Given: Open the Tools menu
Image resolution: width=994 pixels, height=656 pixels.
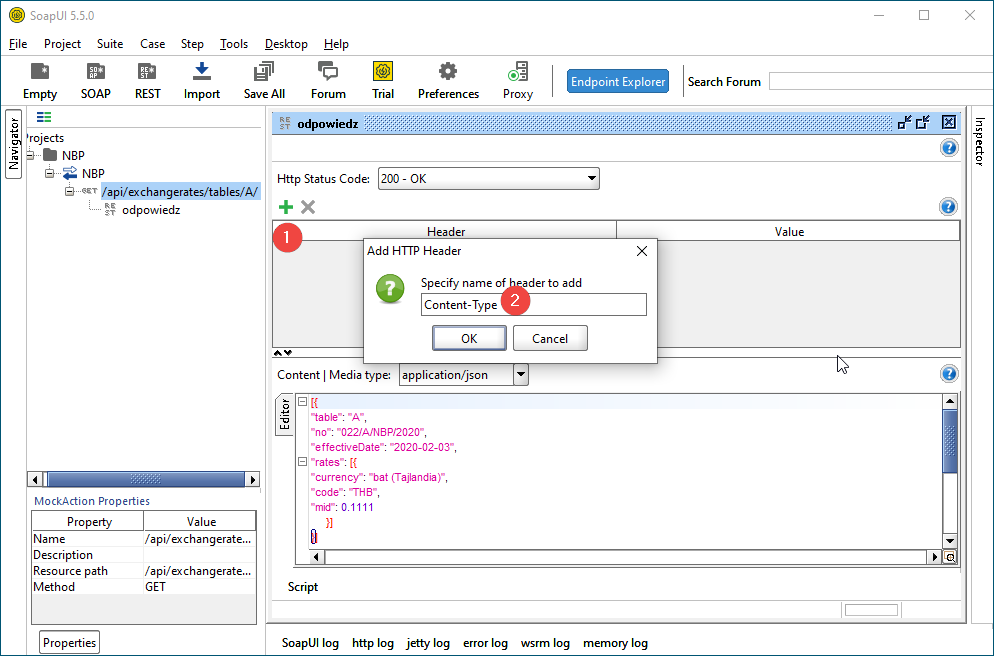Looking at the screenshot, I should [234, 44].
